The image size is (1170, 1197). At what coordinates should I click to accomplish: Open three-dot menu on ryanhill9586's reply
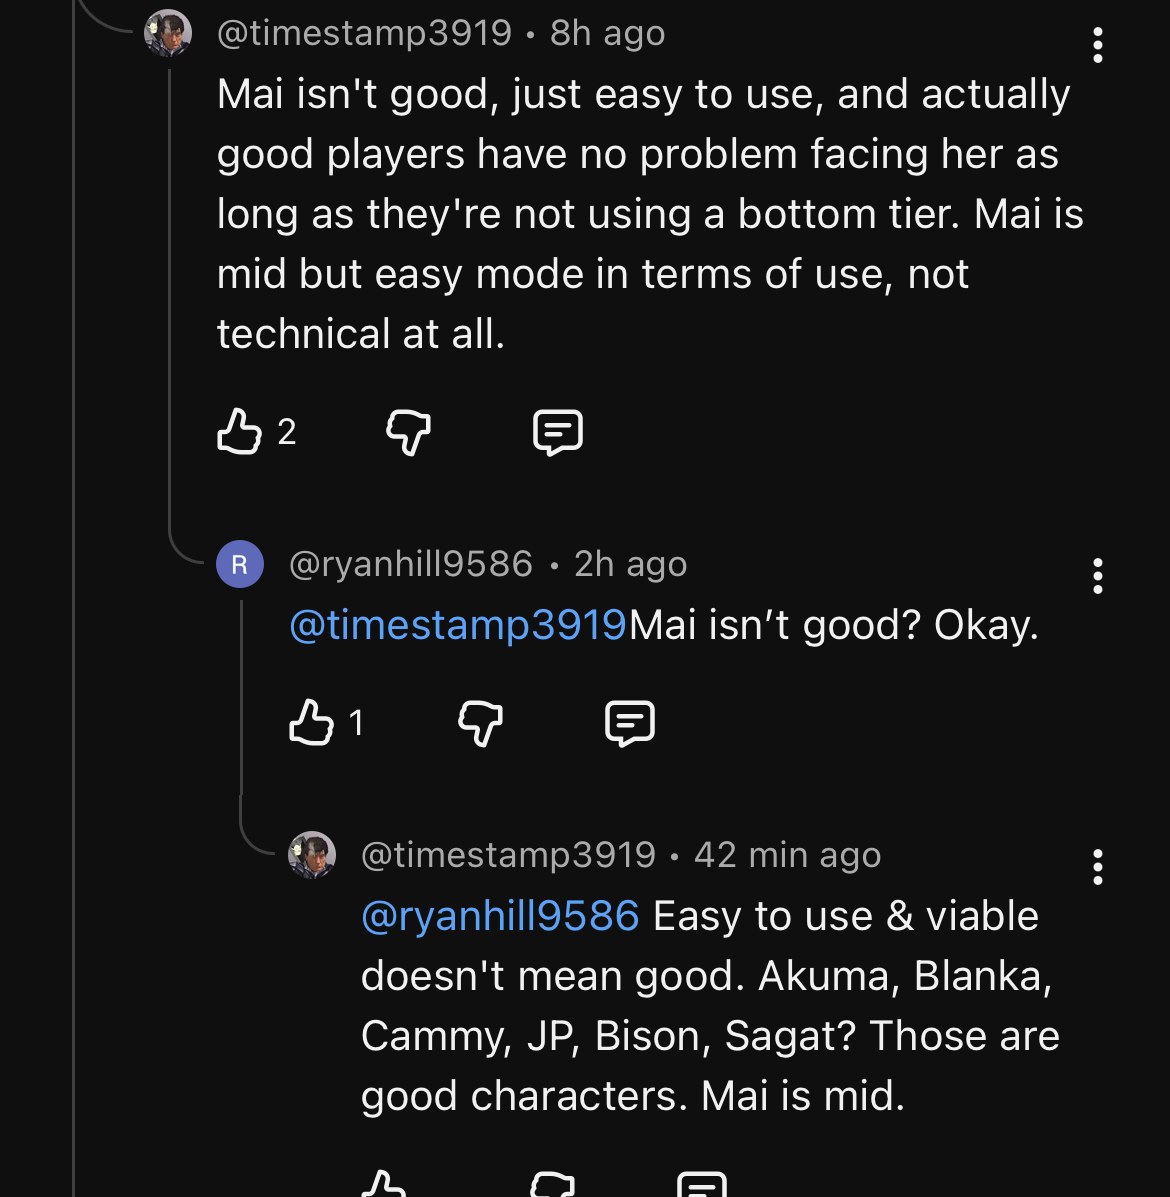coord(1098,576)
